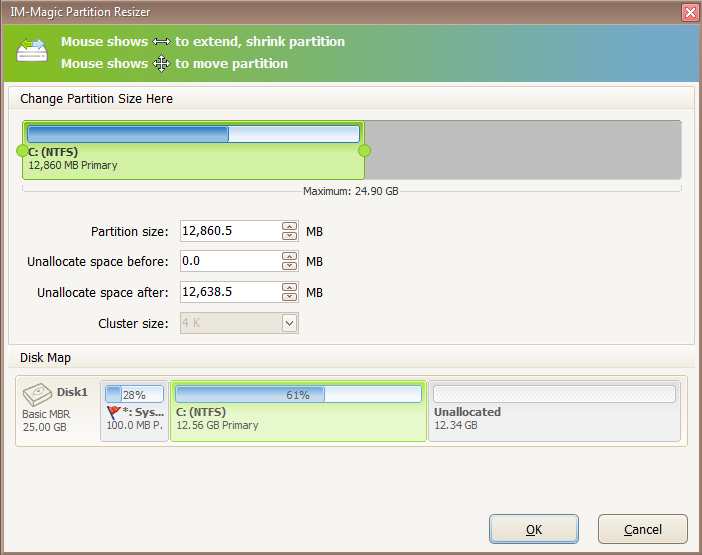Select C: (NTFS) 12.56 GB in Disk Map
The height and width of the screenshot is (555, 702).
tap(298, 411)
